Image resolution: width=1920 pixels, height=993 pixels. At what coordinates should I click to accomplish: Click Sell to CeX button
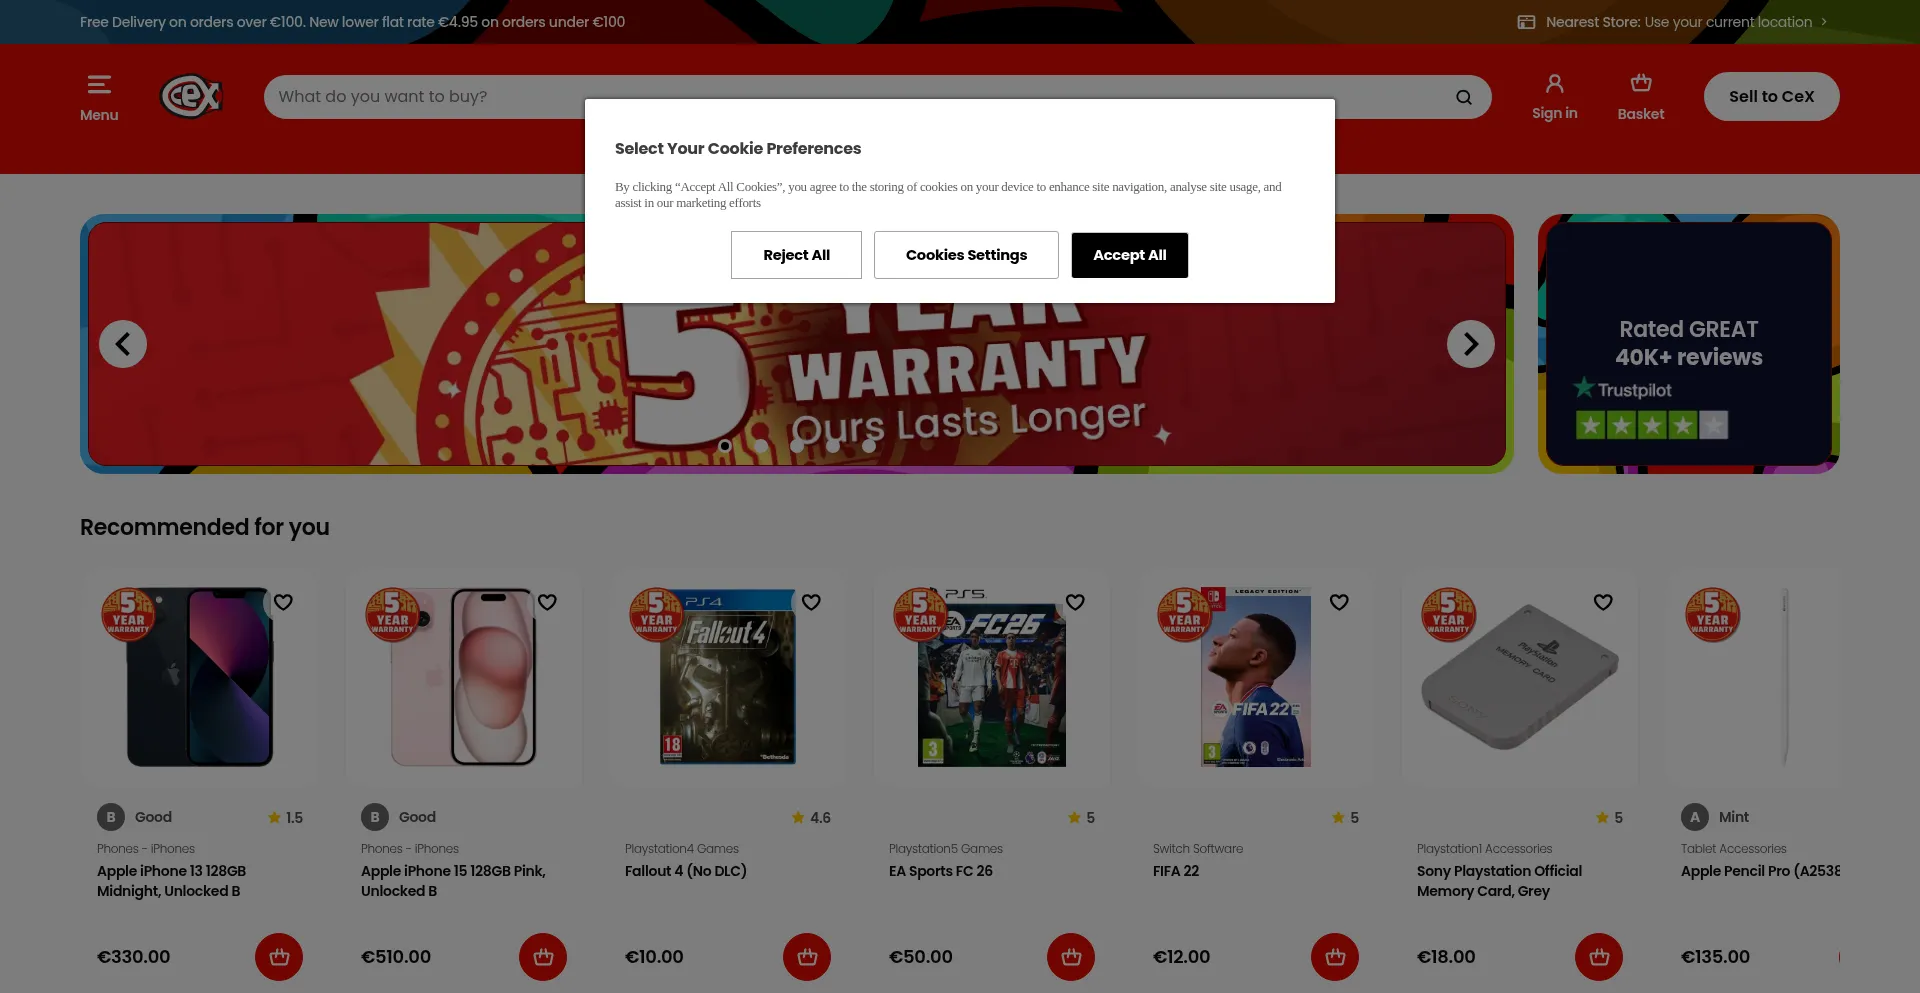point(1771,97)
